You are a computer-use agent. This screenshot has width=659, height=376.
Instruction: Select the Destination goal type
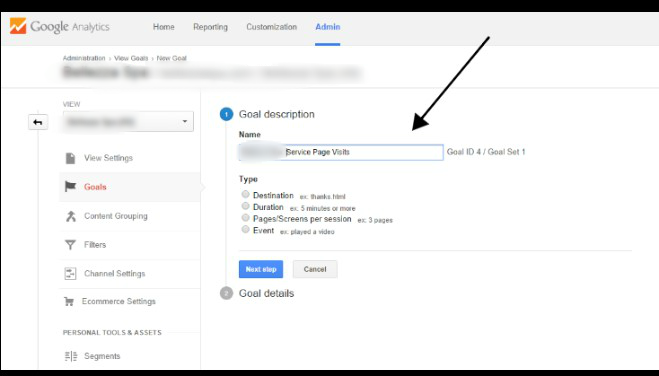245,194
